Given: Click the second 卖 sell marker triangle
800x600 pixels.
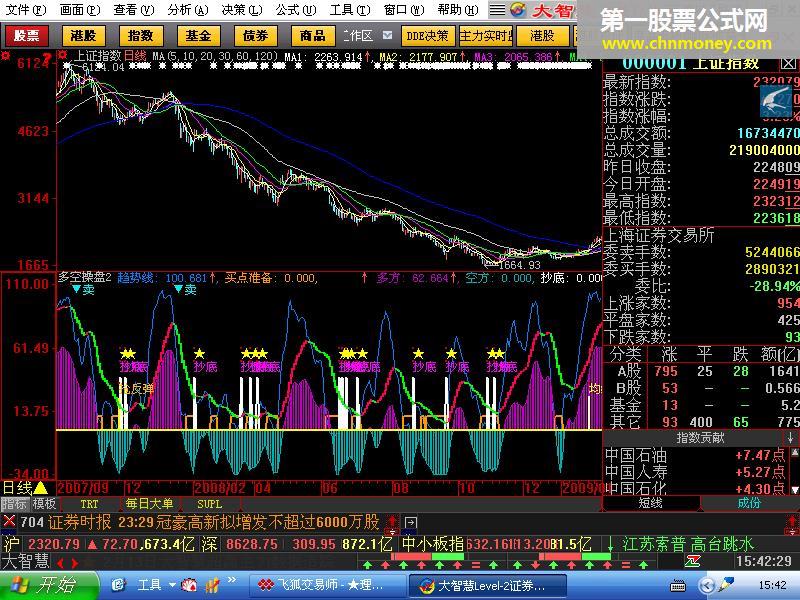Looking at the screenshot, I should (x=179, y=289).
